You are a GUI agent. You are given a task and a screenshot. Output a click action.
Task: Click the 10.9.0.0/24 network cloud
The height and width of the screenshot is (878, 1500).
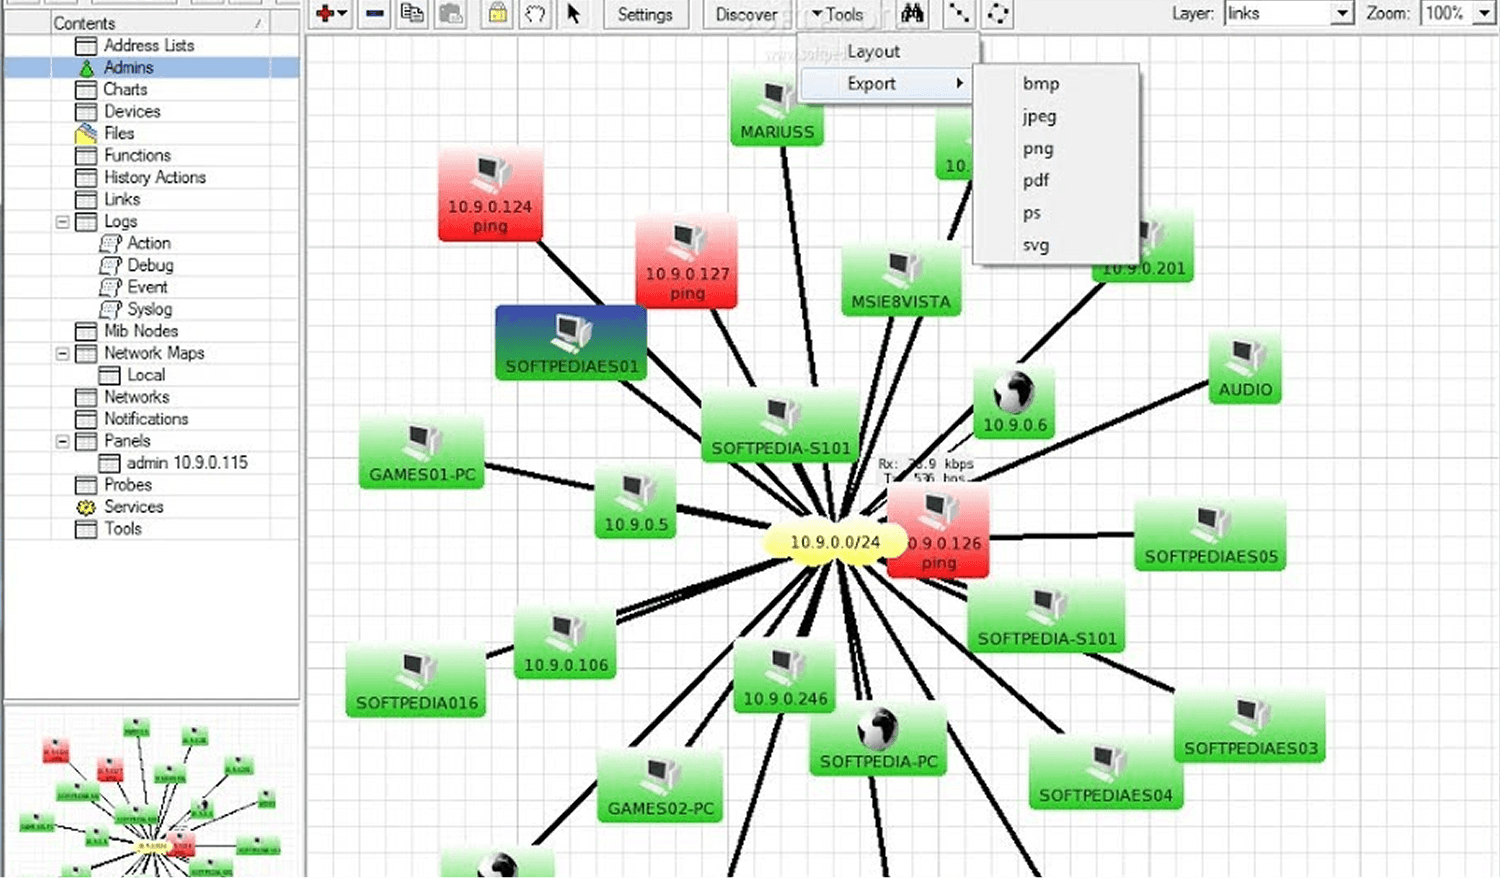coord(835,542)
